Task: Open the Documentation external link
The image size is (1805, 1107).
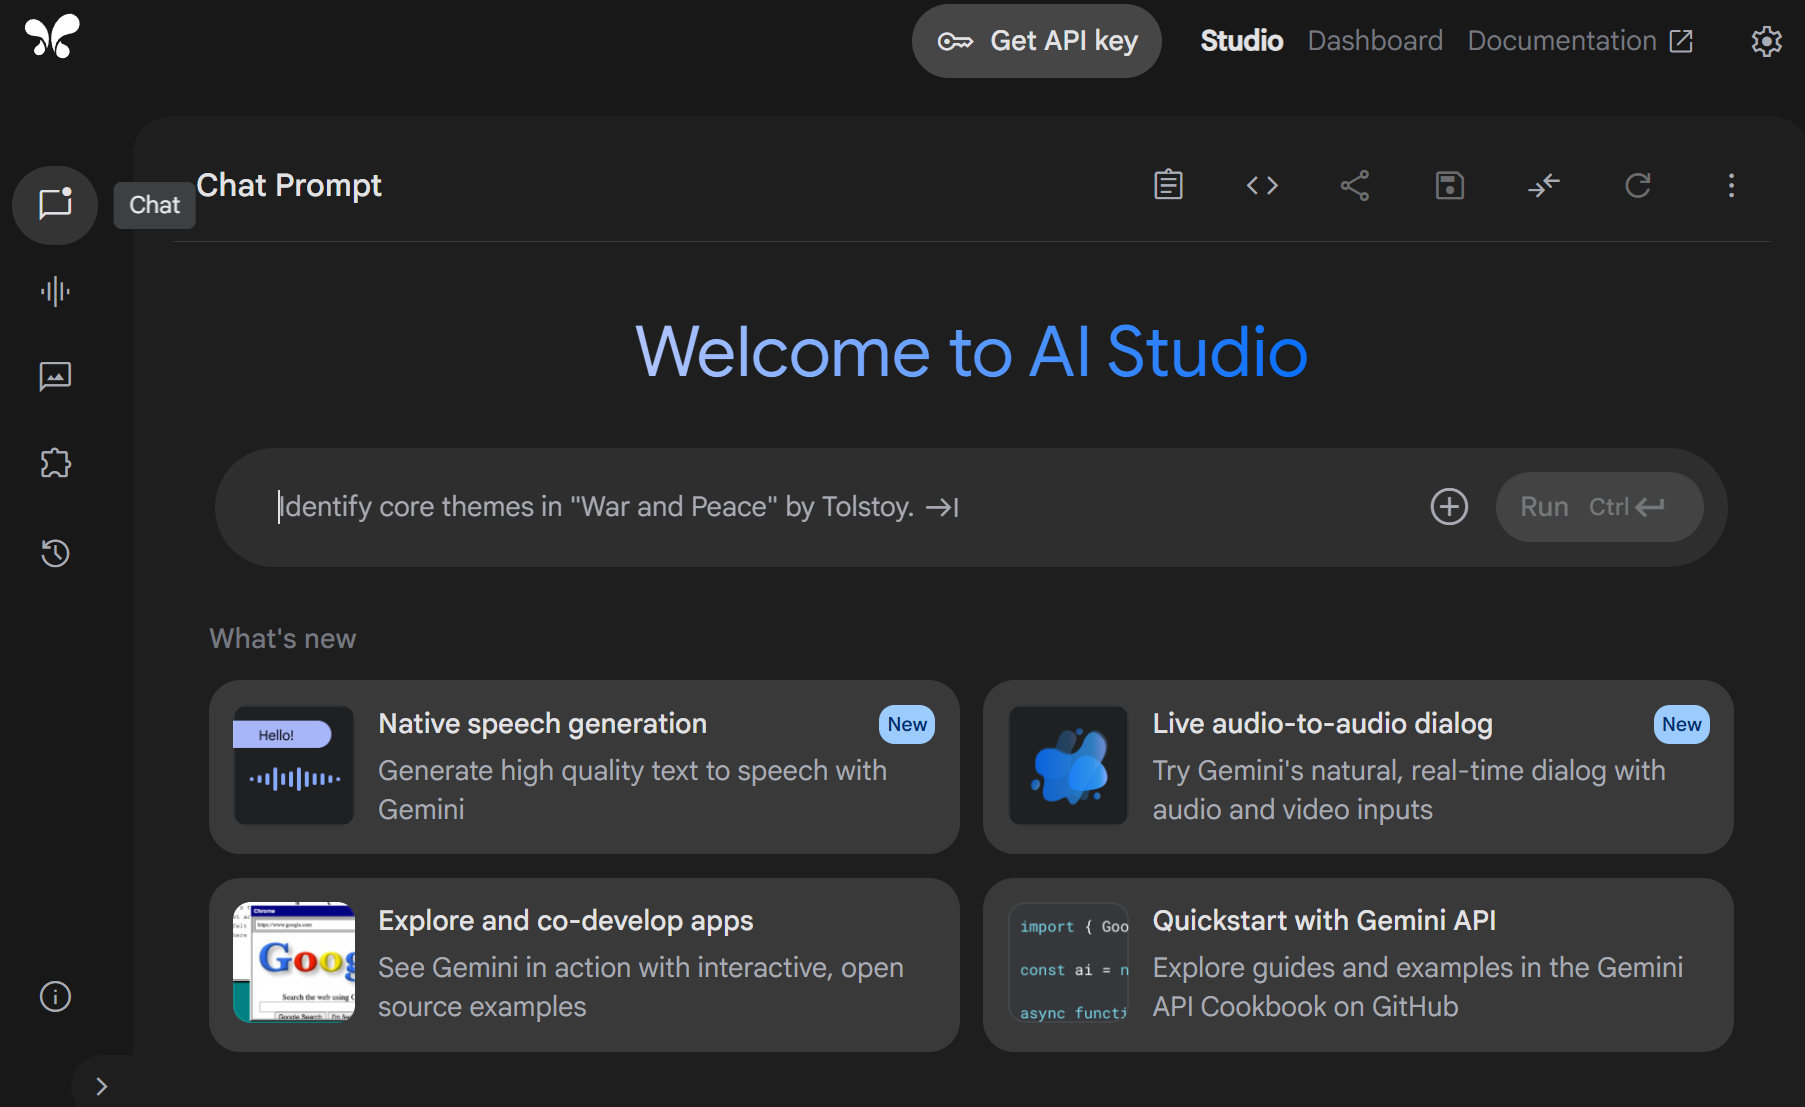Action: pyautogui.click(x=1580, y=41)
